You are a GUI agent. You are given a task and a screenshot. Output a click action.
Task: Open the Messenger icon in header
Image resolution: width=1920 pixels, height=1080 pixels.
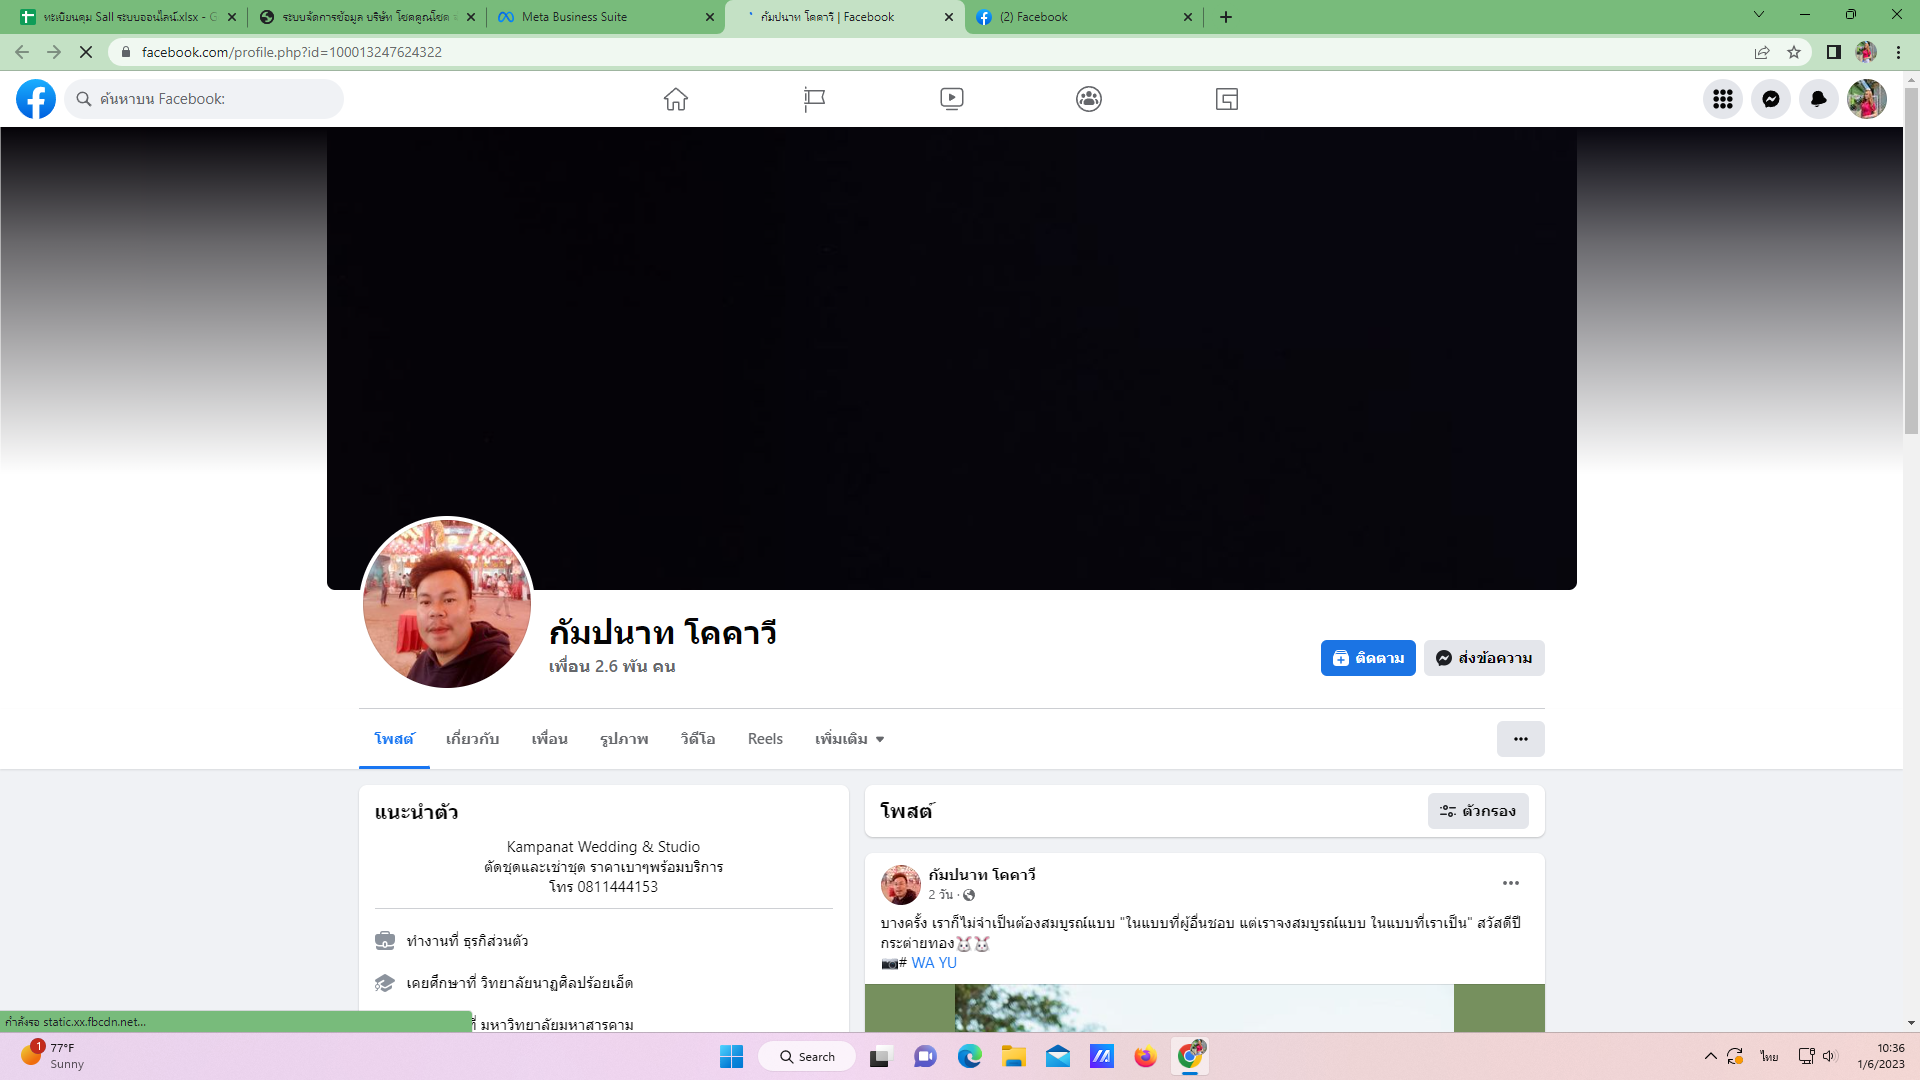[x=1770, y=99]
